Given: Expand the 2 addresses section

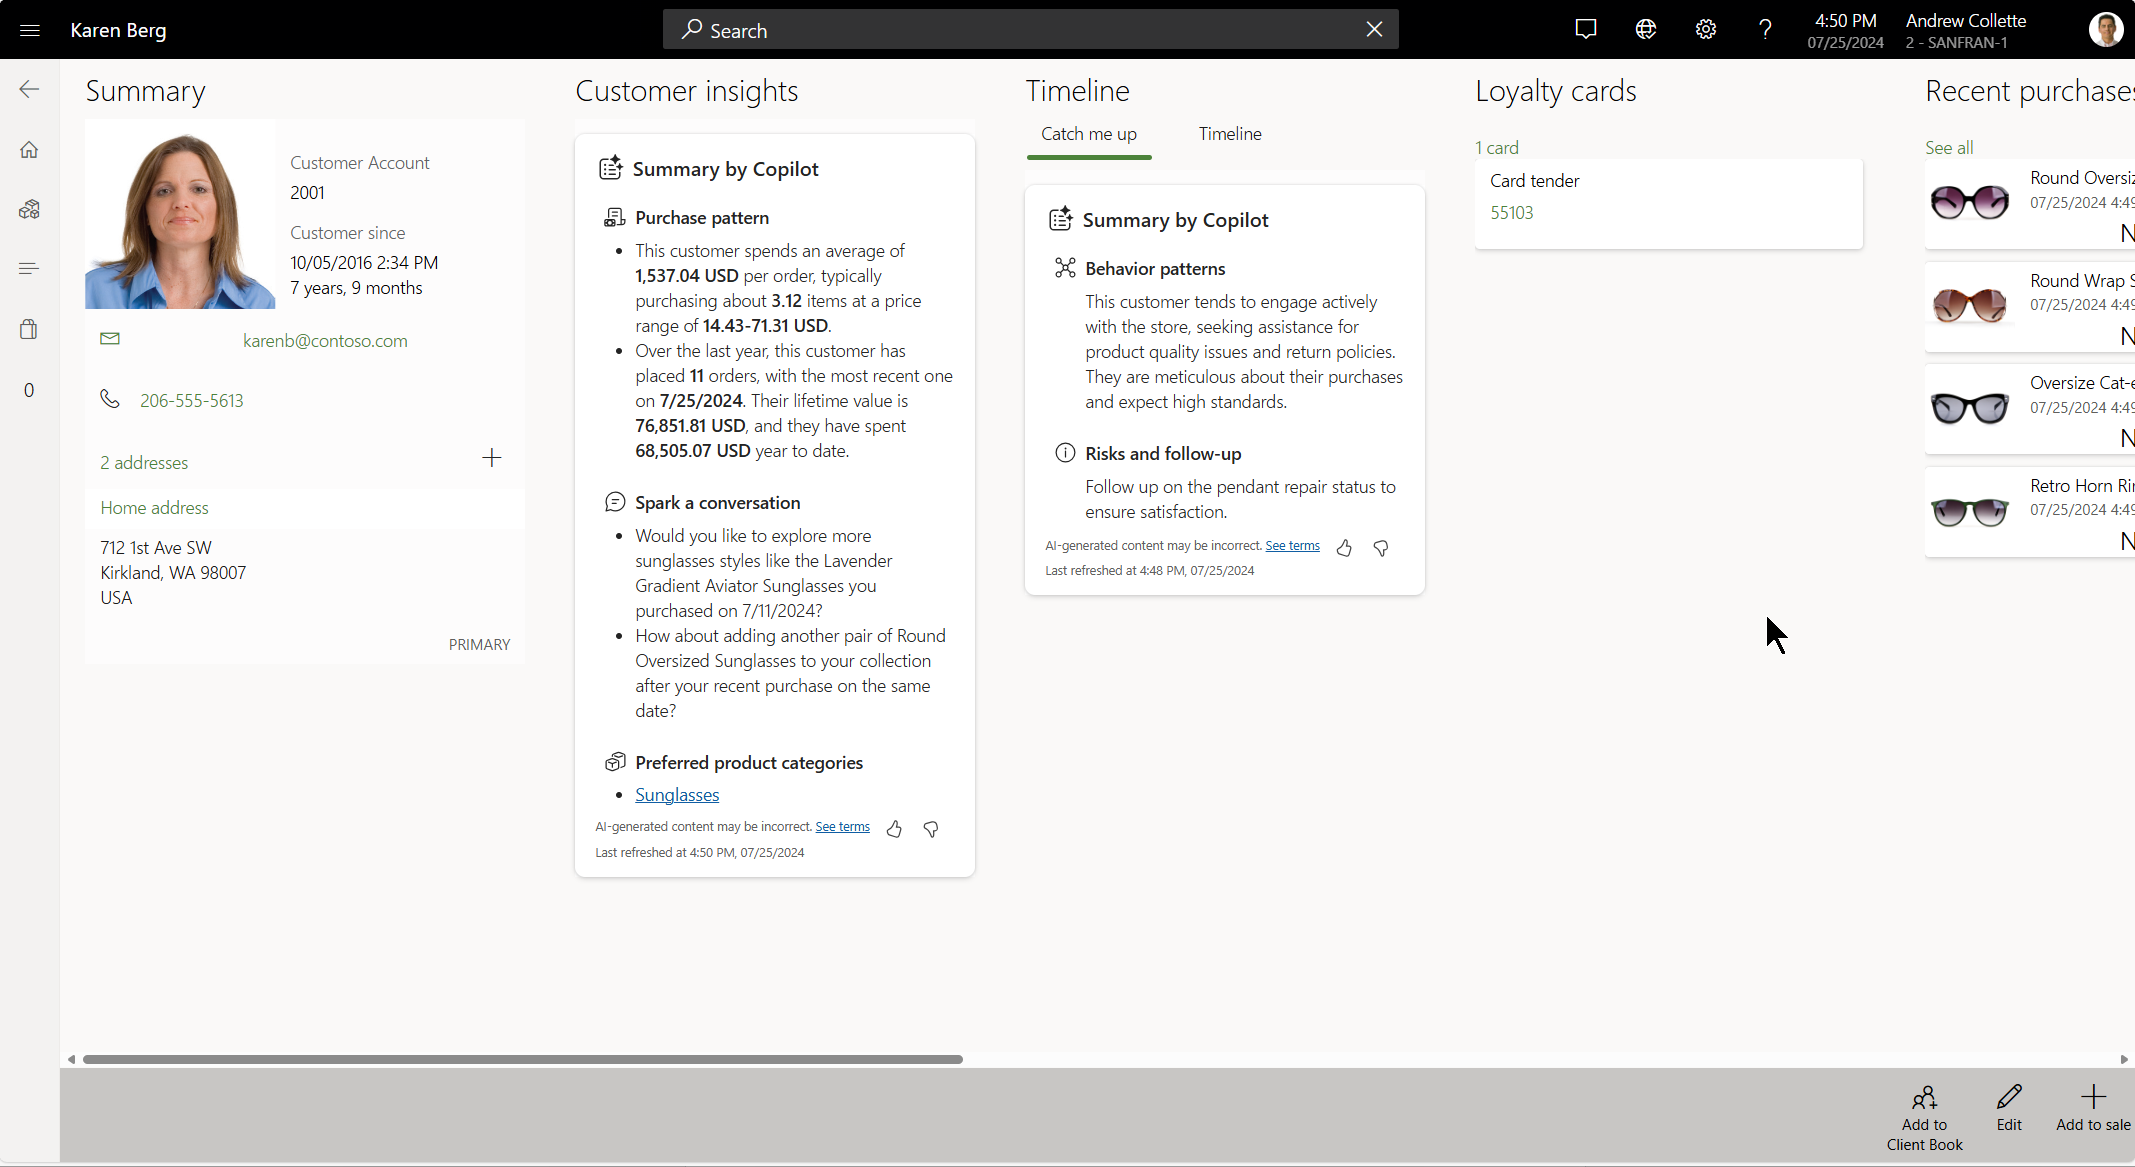Looking at the screenshot, I should click(x=144, y=461).
